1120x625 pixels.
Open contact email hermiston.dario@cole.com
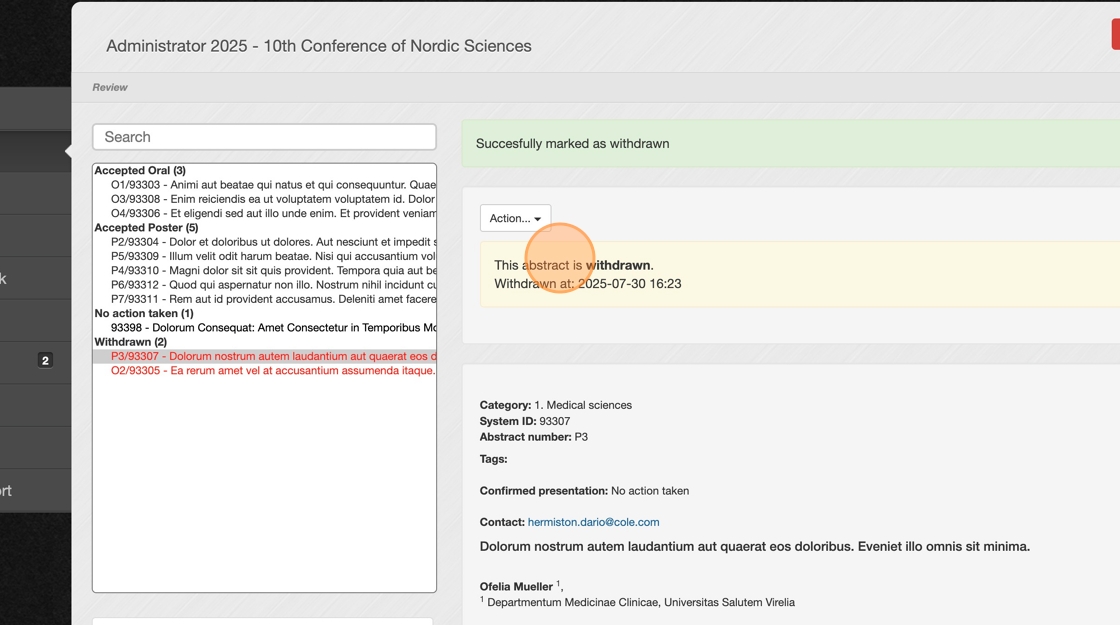(x=593, y=522)
